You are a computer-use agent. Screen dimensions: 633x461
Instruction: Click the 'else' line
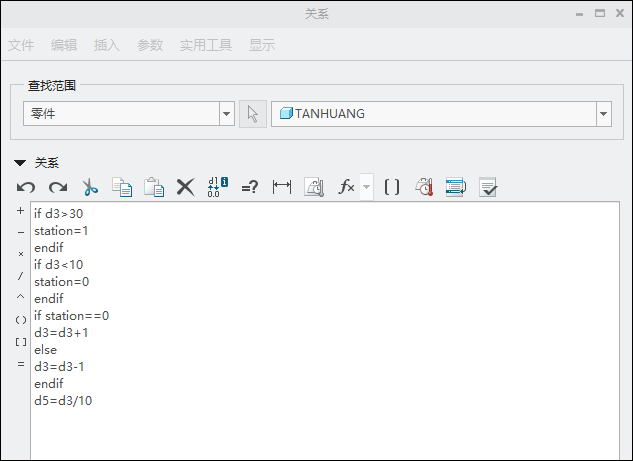[x=46, y=350]
